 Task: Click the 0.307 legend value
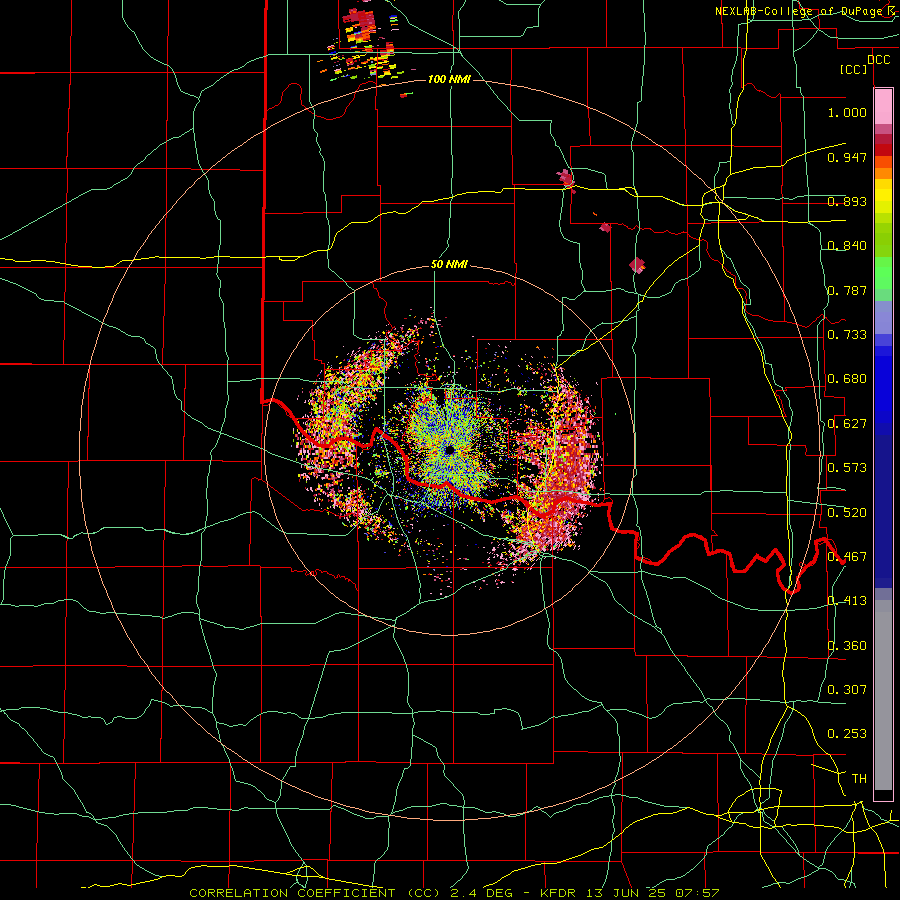pyautogui.click(x=847, y=690)
